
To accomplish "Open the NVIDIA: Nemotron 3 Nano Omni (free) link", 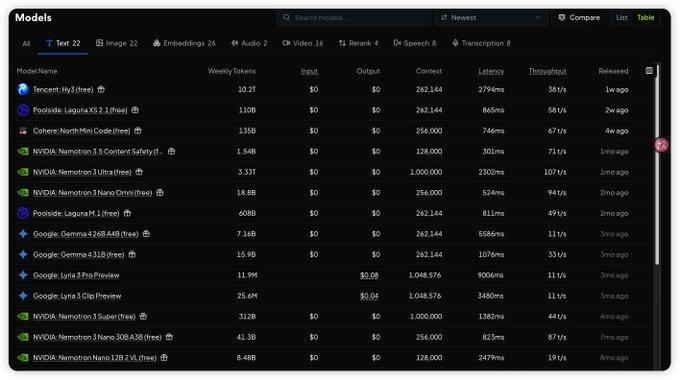I will [93, 193].
